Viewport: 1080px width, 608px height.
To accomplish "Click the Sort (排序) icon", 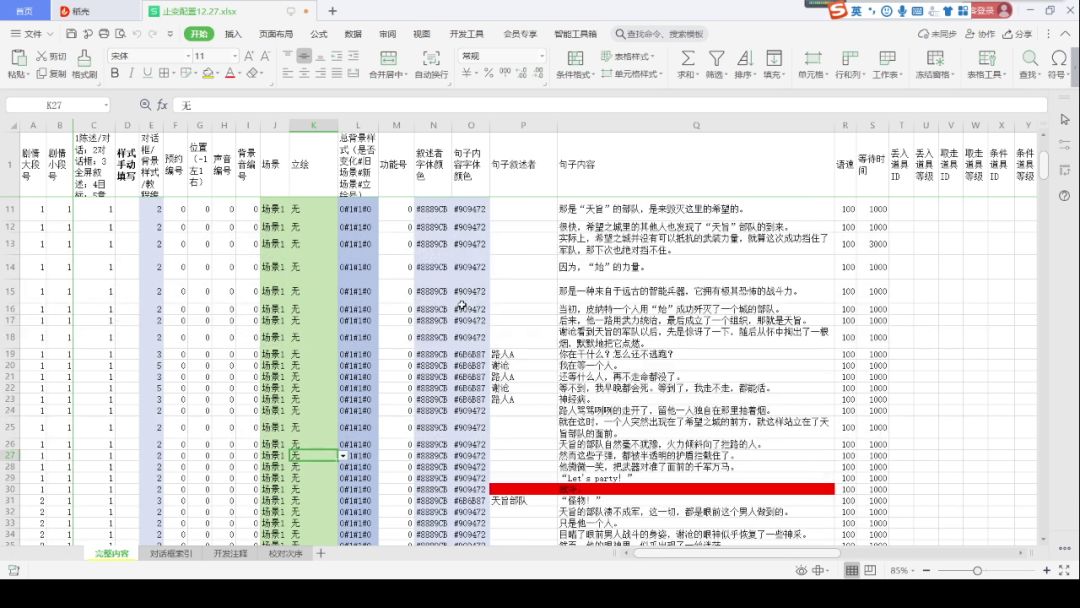I will pyautogui.click(x=745, y=58).
